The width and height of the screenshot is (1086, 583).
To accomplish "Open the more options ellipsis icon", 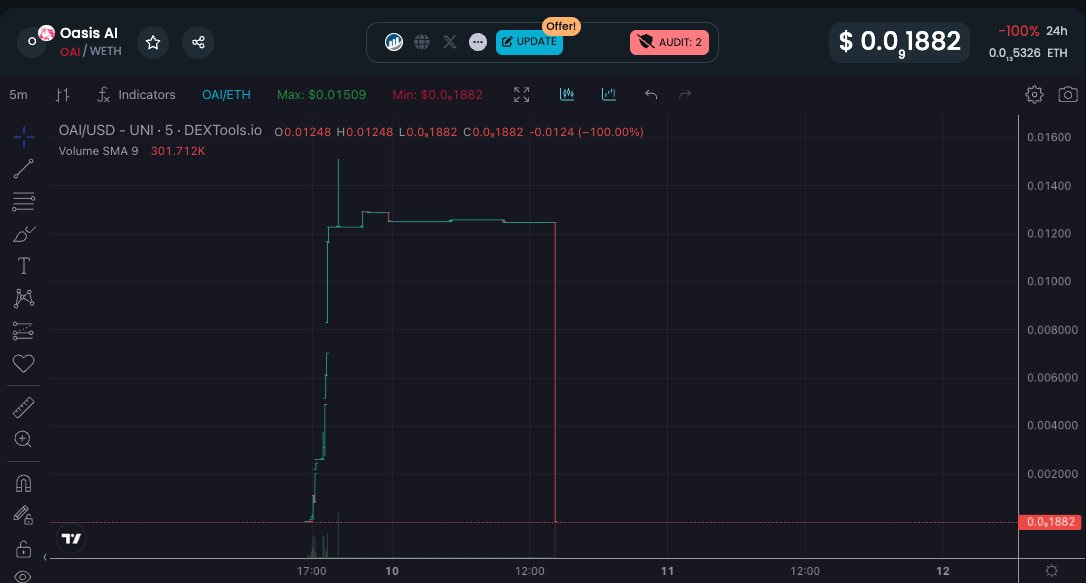I will (x=478, y=42).
